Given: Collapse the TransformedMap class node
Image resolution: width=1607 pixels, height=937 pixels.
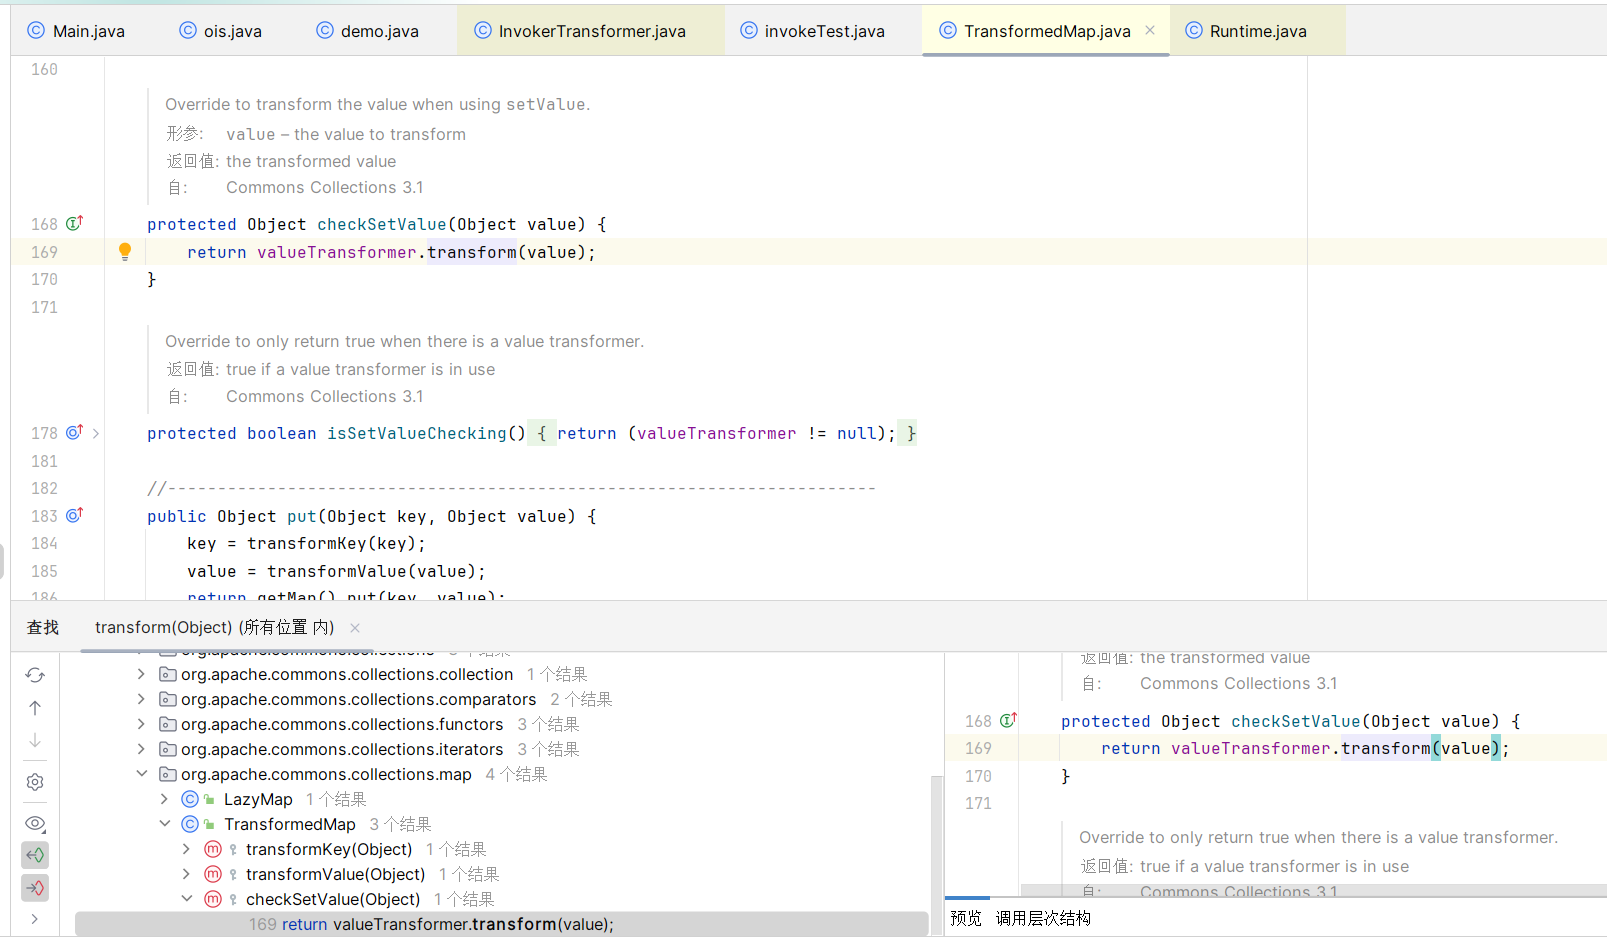Looking at the screenshot, I should tap(164, 824).
